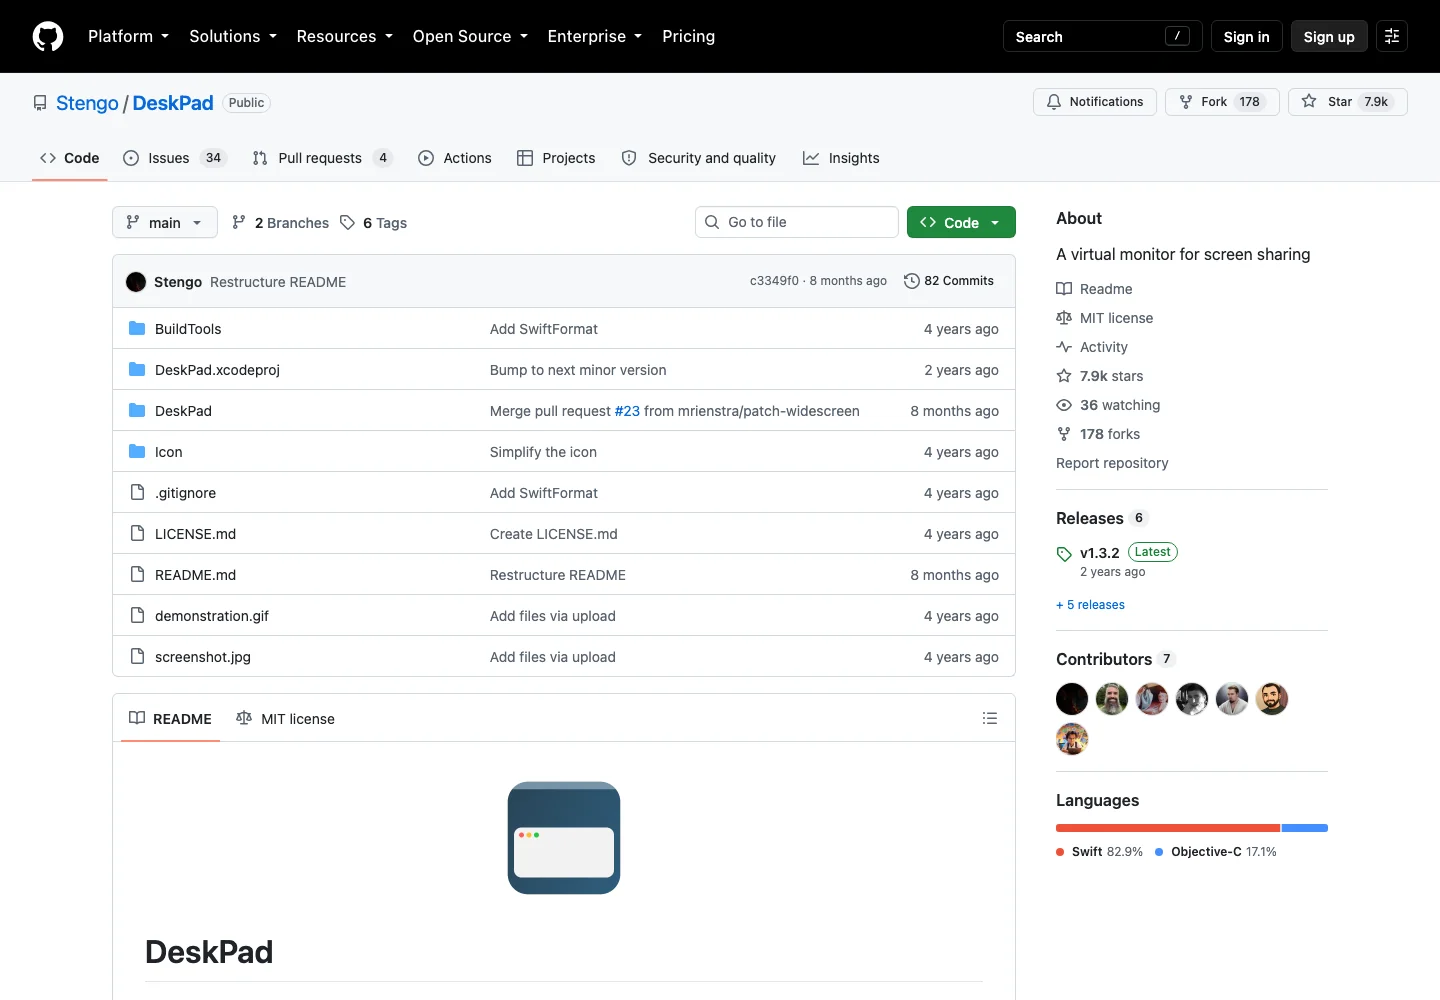Open the Report repository link

coord(1112,463)
